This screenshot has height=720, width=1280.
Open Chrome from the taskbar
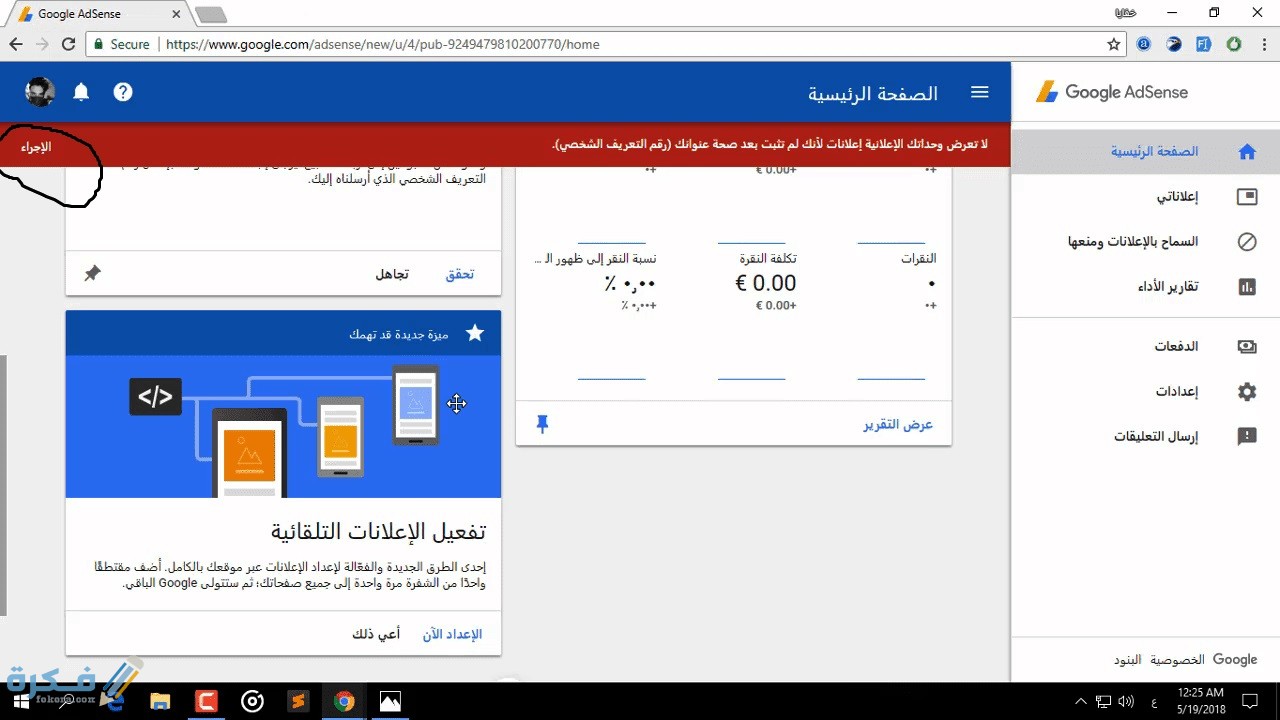pos(344,701)
